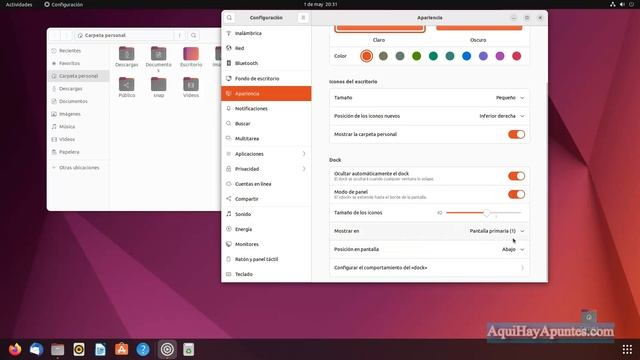Choose the orange accent color
This screenshot has width=640, height=360.
coord(367,56)
